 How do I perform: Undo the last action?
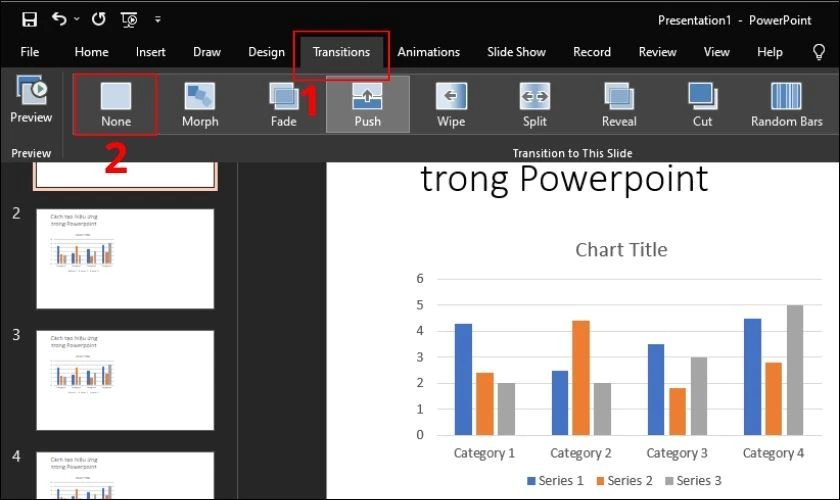[59, 19]
